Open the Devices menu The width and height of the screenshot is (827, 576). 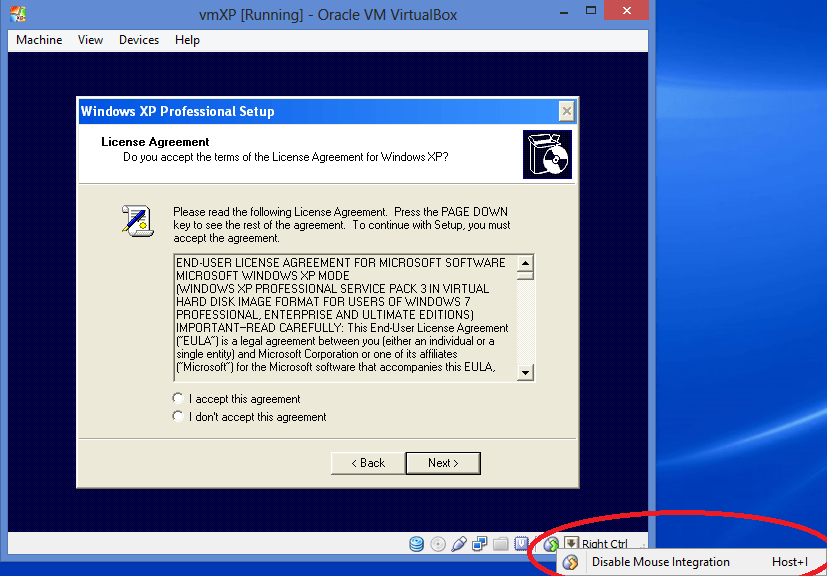[x=139, y=40]
